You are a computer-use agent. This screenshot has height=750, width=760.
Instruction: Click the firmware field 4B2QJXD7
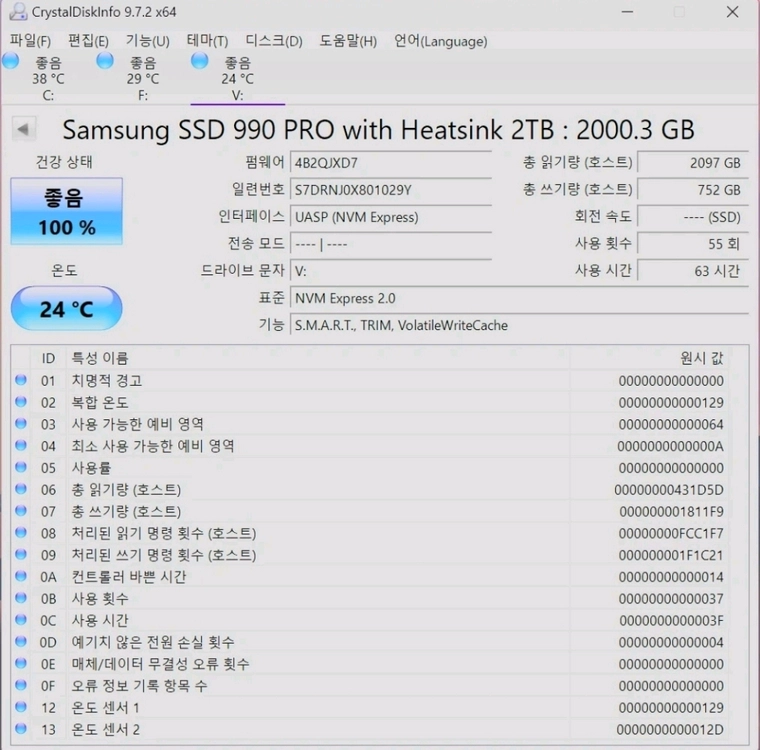tap(391, 162)
